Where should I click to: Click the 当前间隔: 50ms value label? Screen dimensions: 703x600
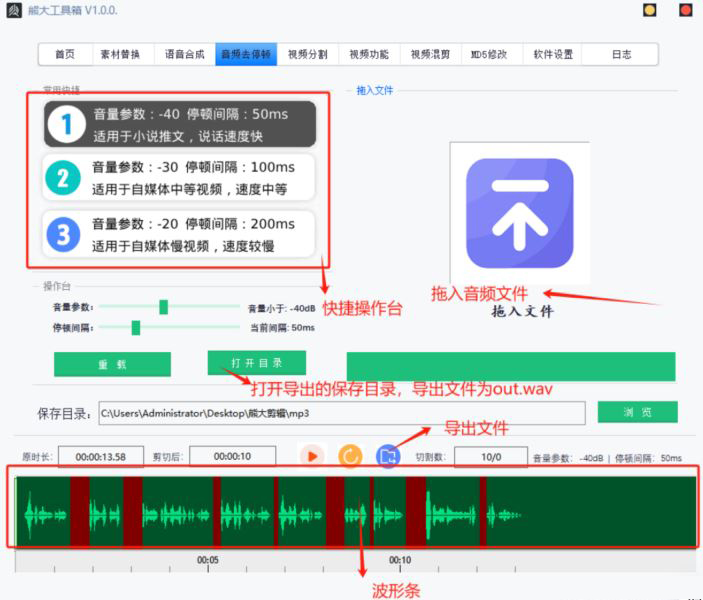coord(282,328)
